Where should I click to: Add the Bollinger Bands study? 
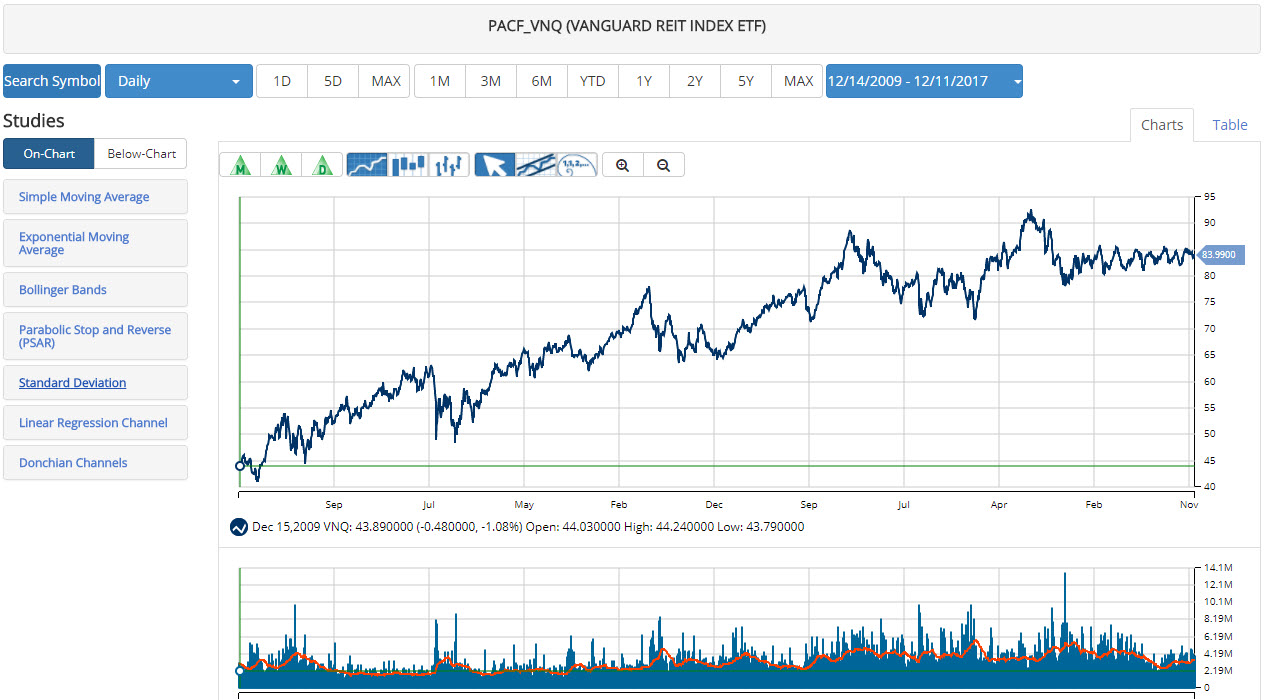tap(95, 290)
